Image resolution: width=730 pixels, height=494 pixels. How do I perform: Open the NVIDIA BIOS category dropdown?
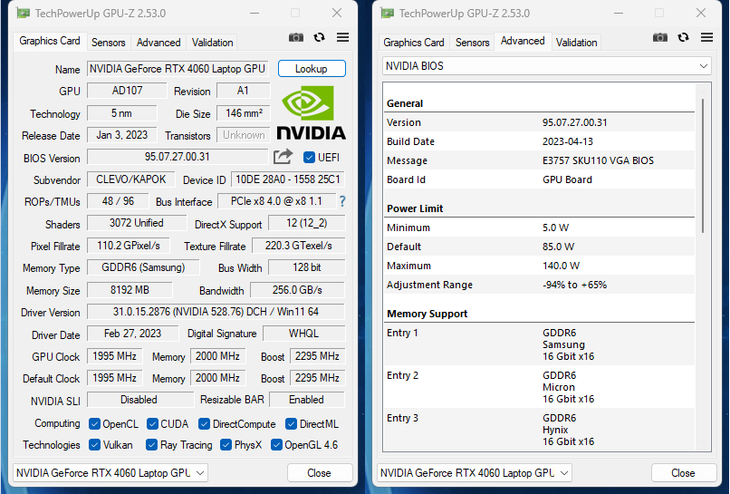tap(547, 66)
